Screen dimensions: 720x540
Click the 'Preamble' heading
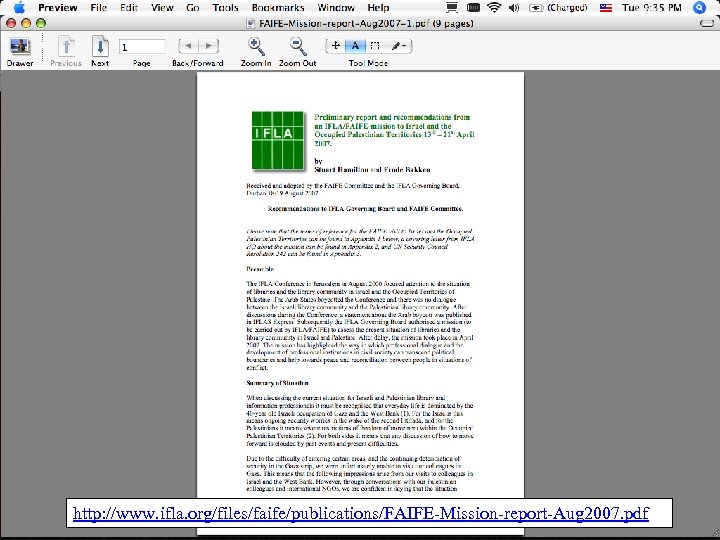pos(260,269)
